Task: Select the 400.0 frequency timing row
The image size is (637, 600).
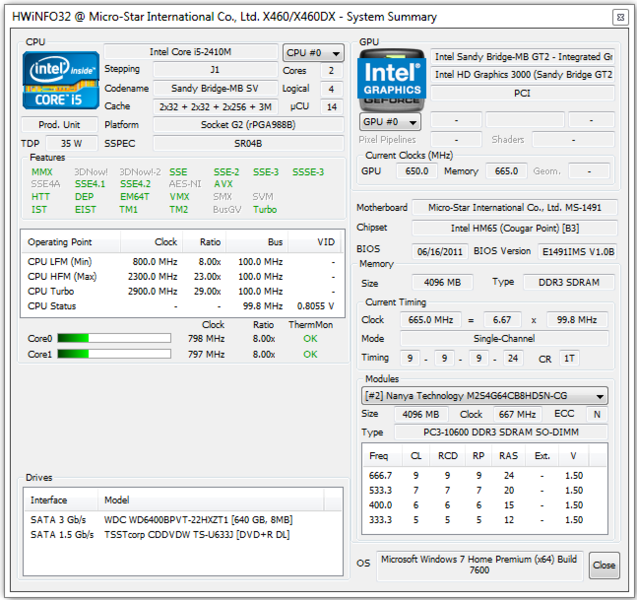Action: [484, 505]
